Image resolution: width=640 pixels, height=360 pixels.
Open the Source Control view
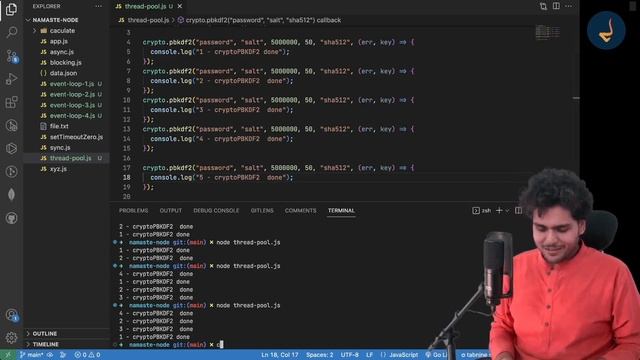(x=11, y=56)
